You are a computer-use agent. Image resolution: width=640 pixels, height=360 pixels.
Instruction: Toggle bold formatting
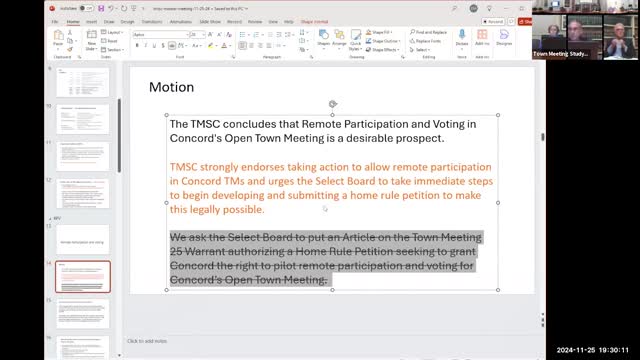(x=137, y=45)
